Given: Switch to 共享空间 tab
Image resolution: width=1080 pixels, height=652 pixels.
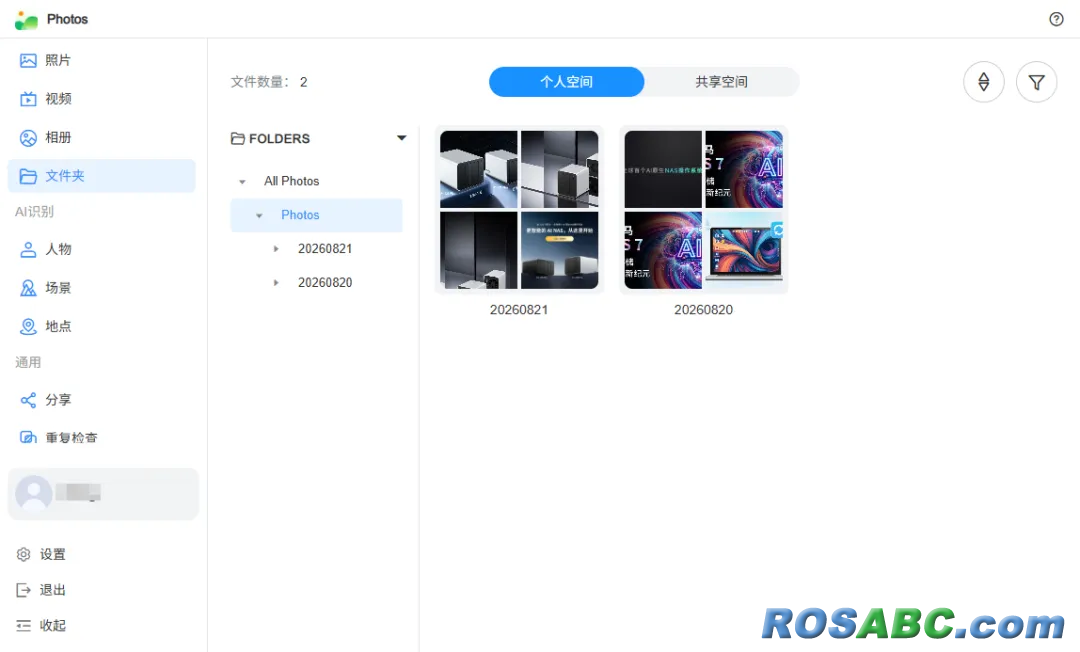Looking at the screenshot, I should tap(721, 82).
